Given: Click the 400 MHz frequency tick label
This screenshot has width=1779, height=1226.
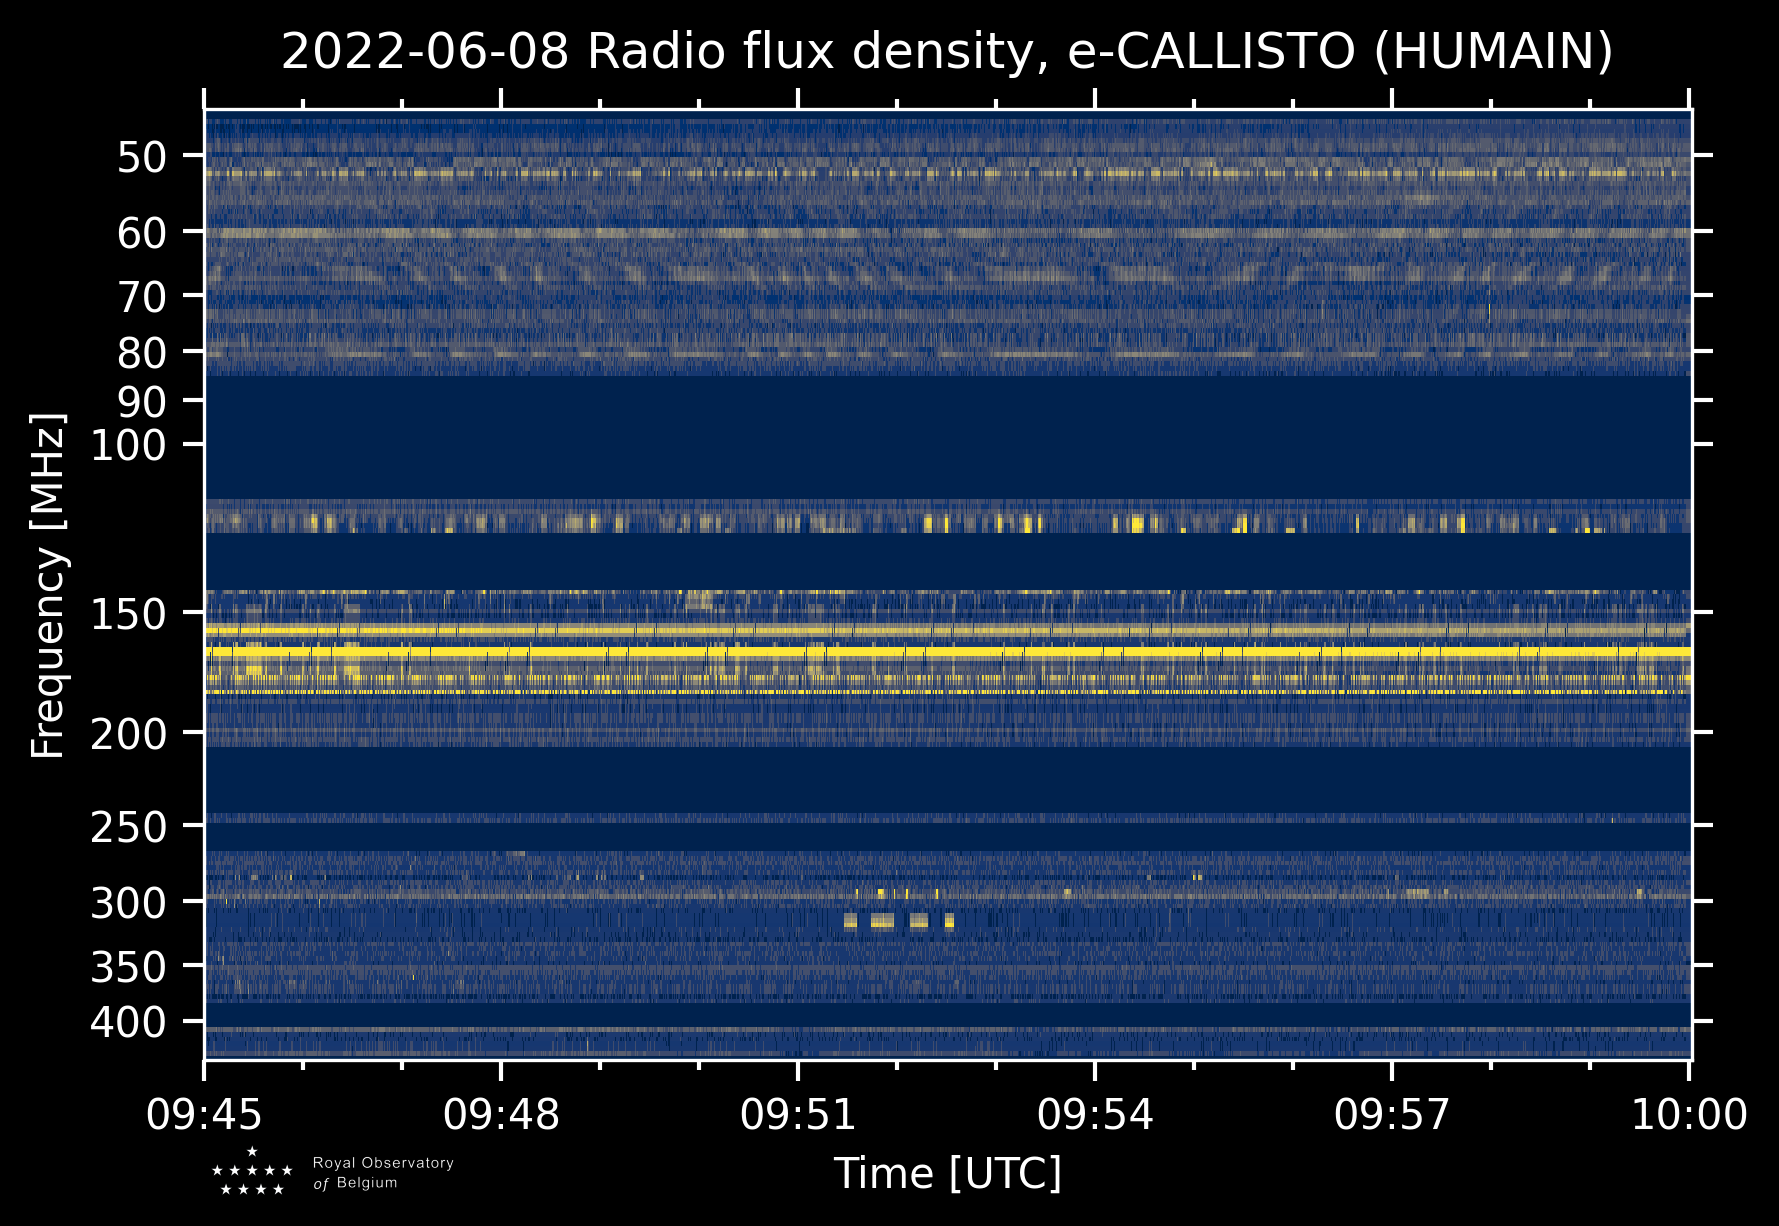Looking at the screenshot, I should tap(129, 1023).
